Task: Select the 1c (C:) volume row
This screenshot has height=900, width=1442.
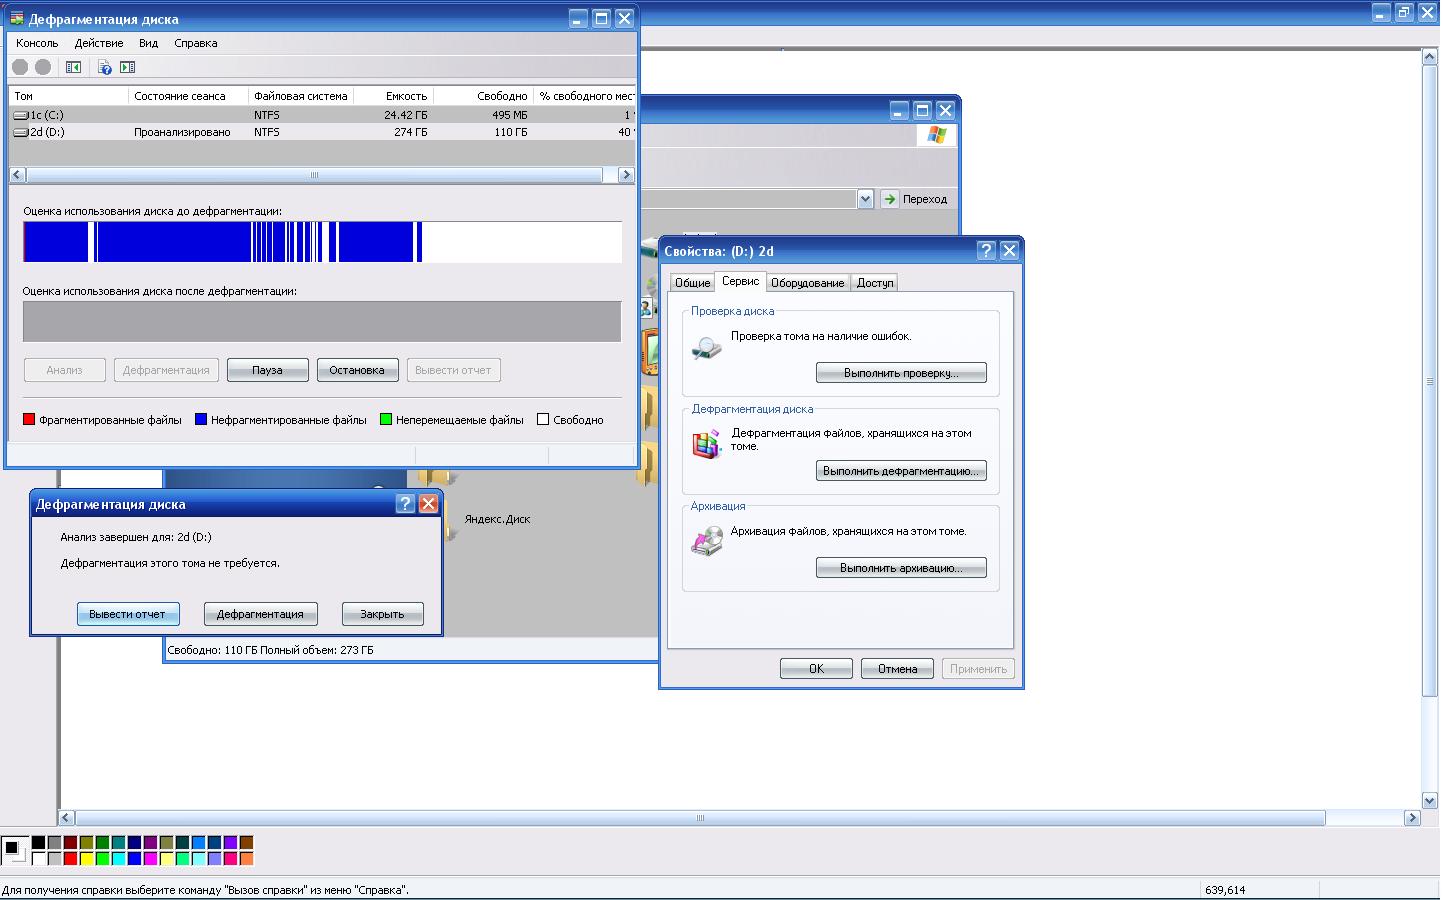Action: click(322, 115)
